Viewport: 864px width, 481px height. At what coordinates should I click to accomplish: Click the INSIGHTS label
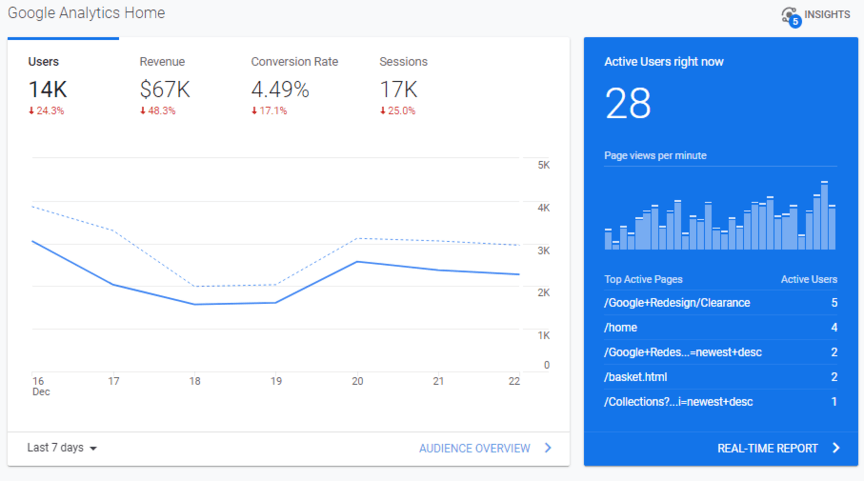[x=827, y=14]
